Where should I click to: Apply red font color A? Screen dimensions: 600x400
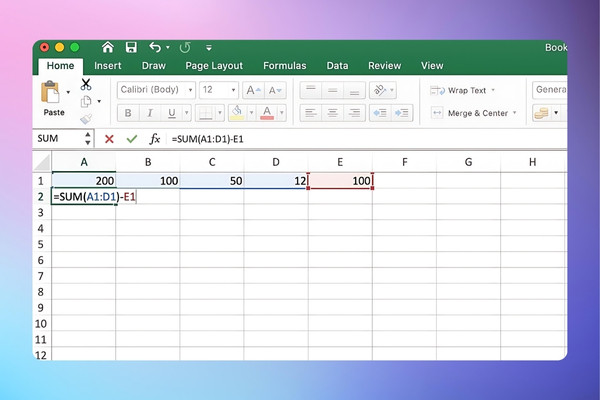coord(267,113)
